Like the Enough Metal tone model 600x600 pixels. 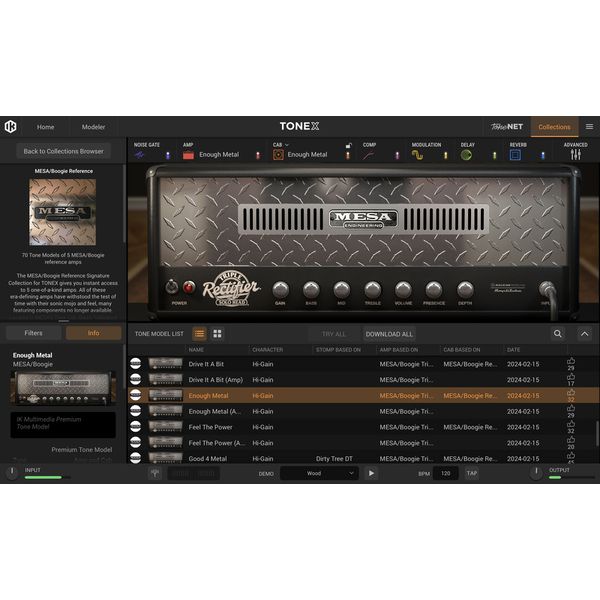click(x=571, y=392)
